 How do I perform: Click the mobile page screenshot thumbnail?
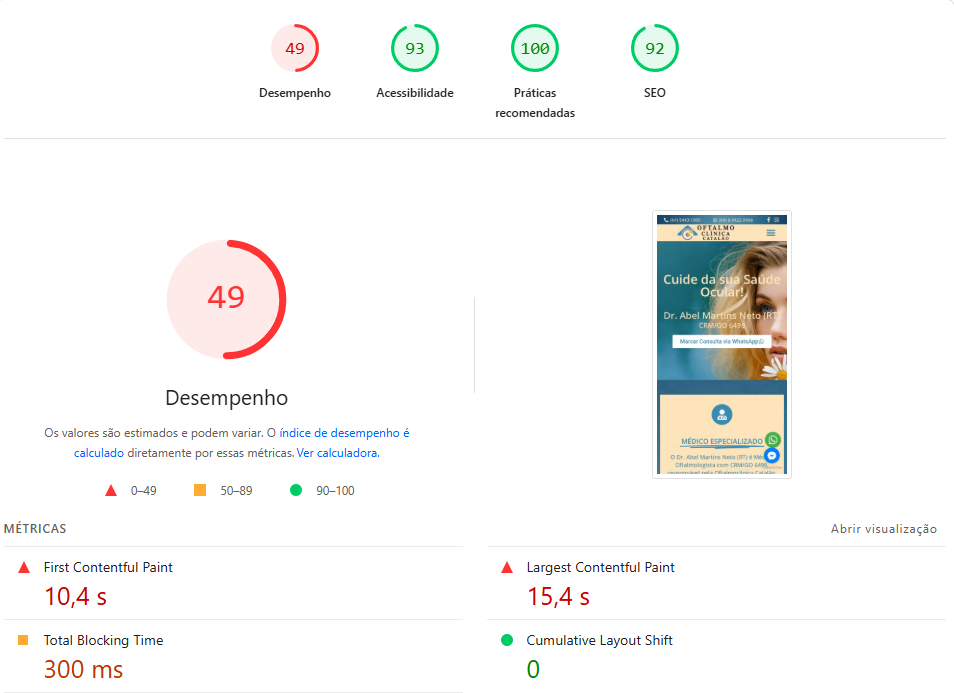click(x=722, y=344)
